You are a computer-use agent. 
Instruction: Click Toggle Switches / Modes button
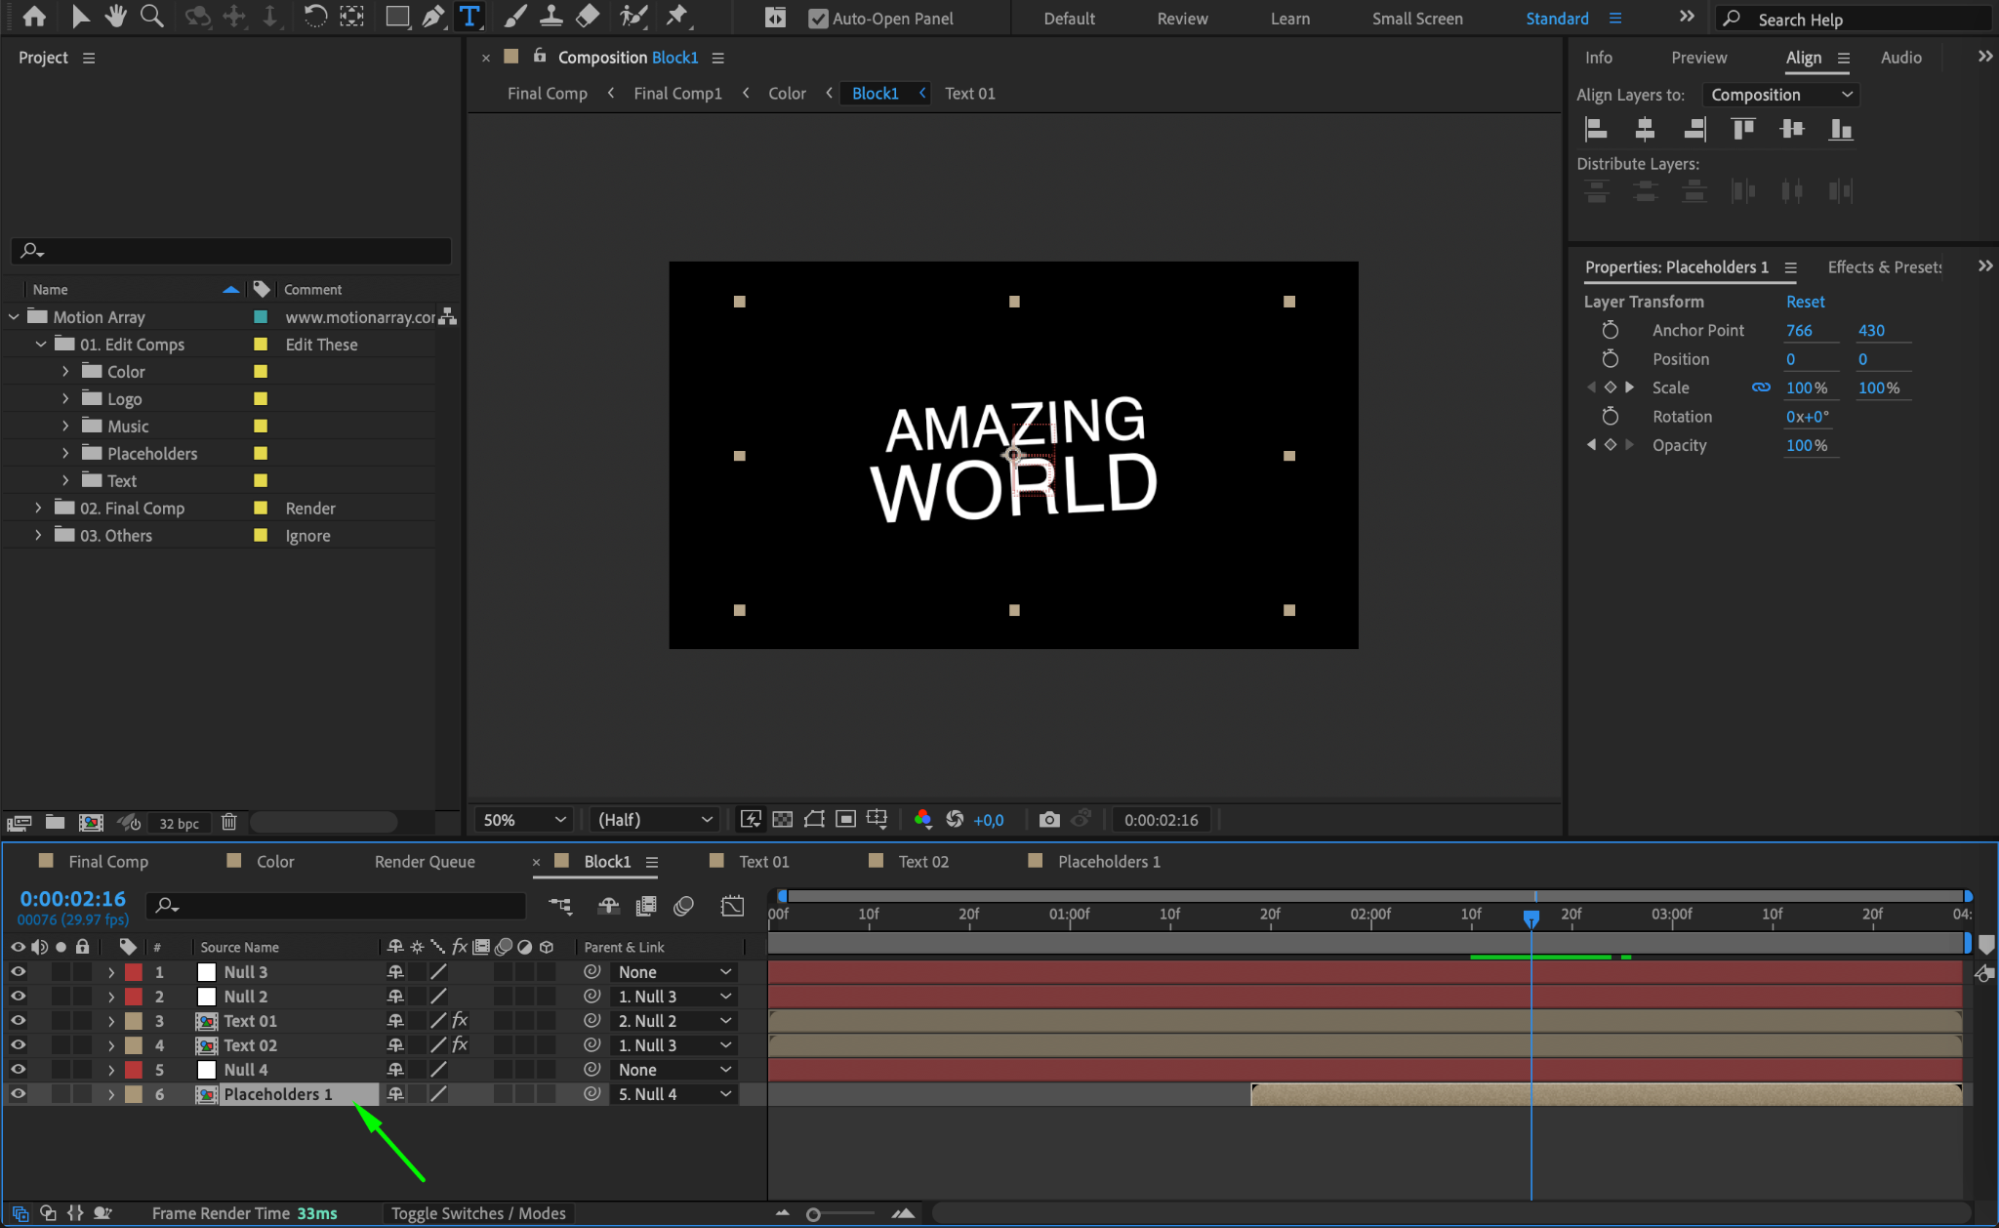(x=478, y=1213)
